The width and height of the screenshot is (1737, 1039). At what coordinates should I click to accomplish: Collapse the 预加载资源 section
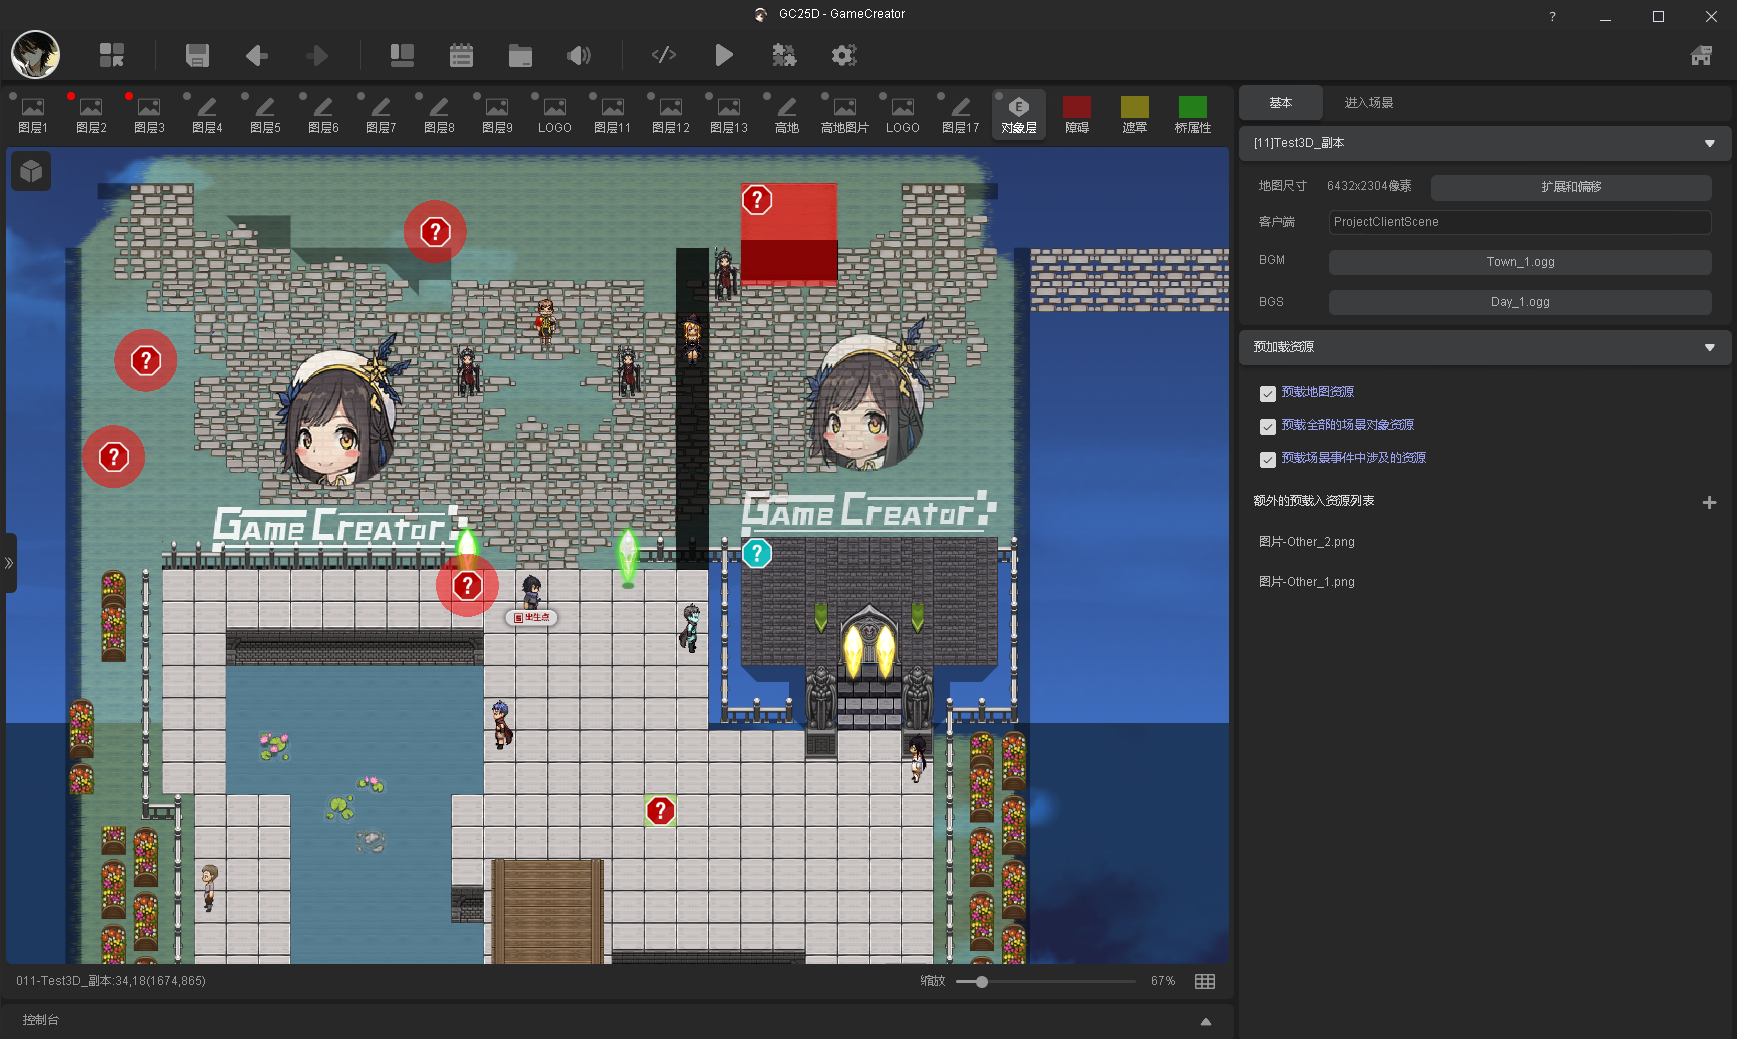1709,347
